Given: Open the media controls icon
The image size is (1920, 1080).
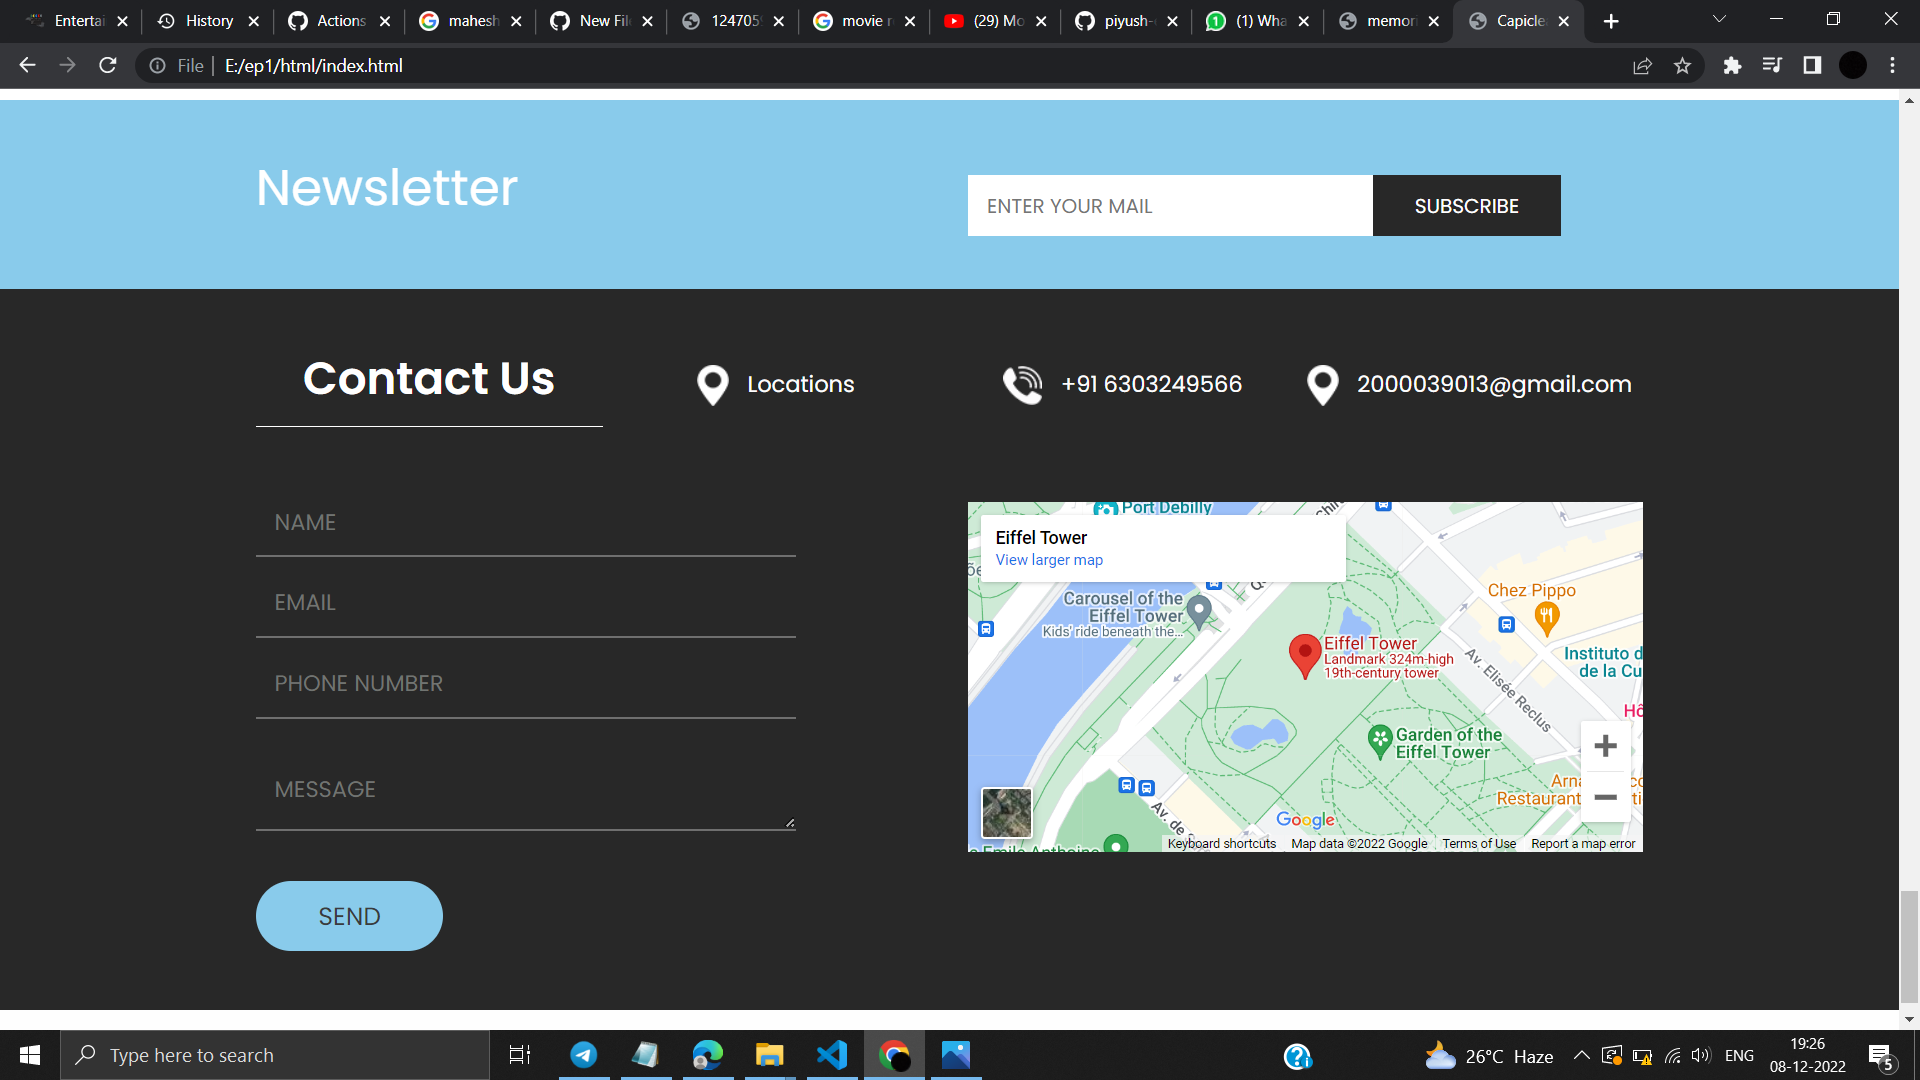Looking at the screenshot, I should [x=1772, y=65].
